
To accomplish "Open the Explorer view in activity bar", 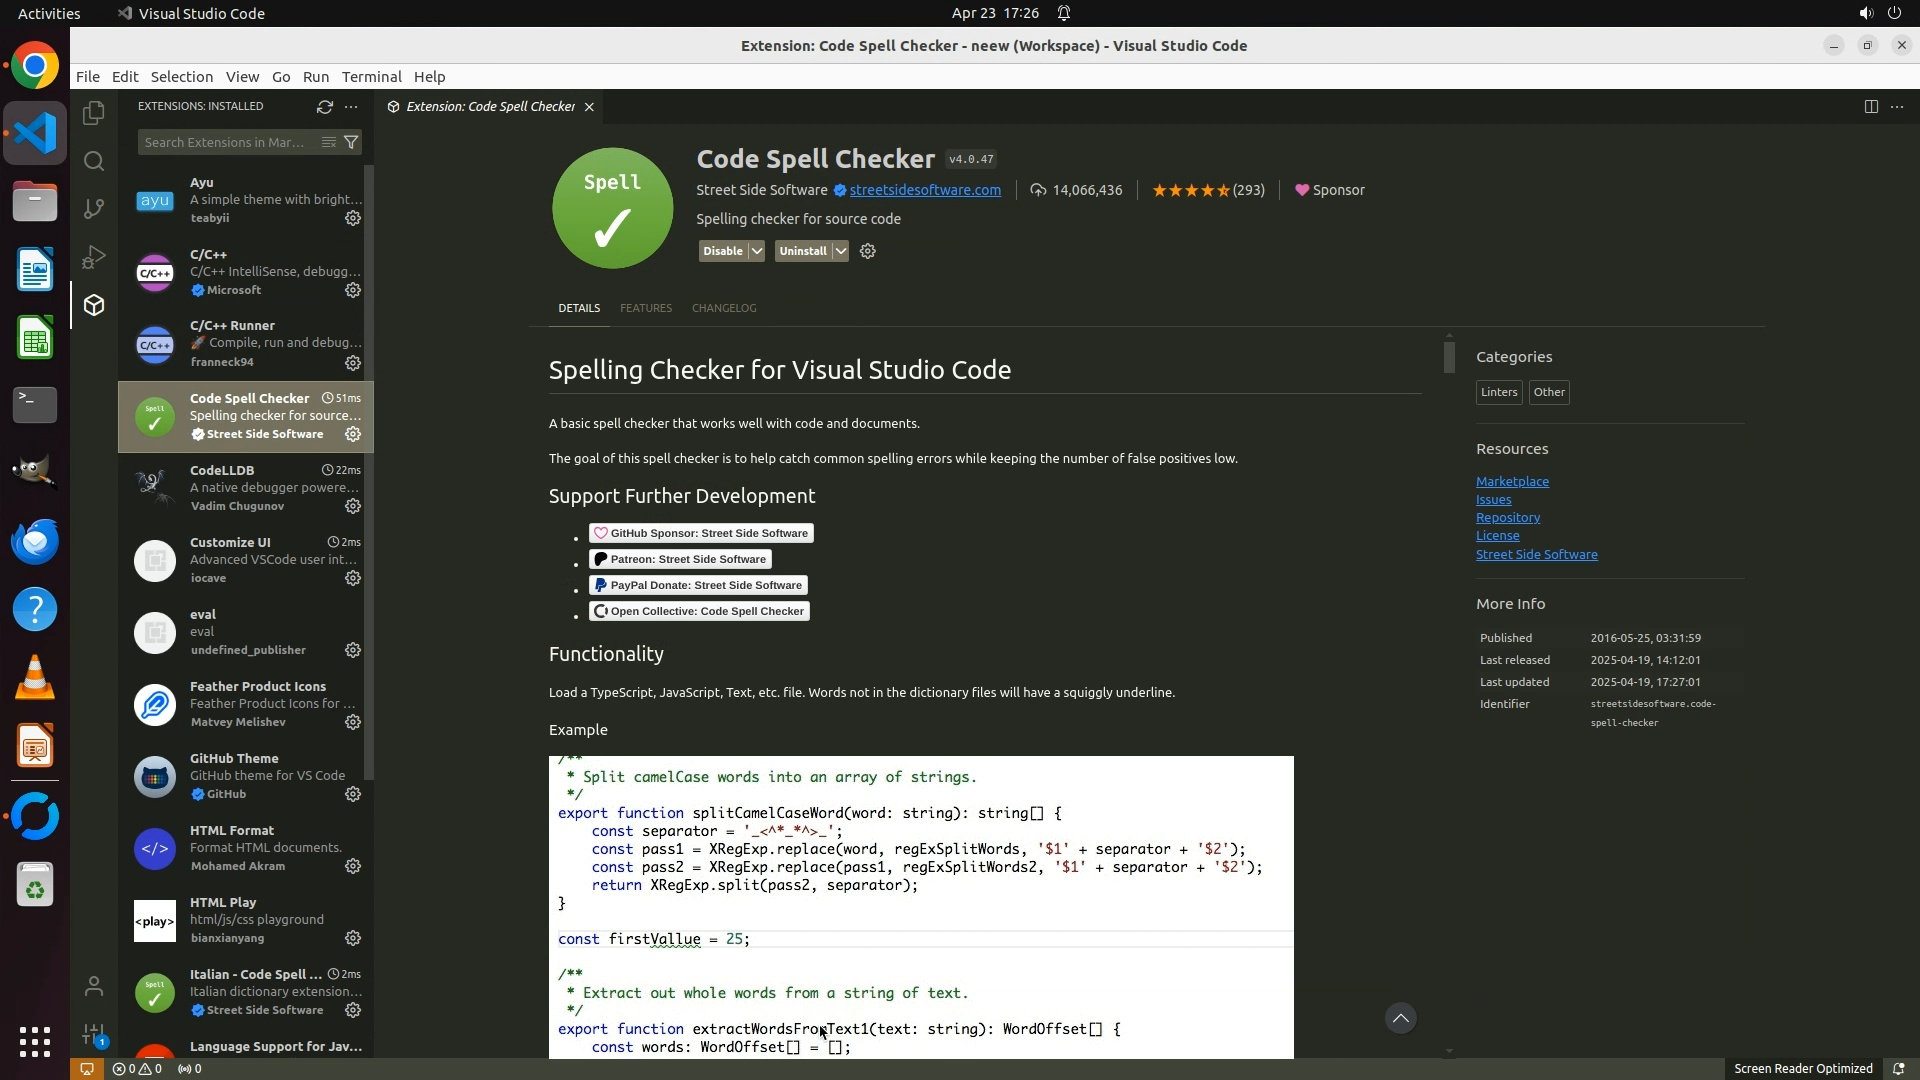I will 94,113.
